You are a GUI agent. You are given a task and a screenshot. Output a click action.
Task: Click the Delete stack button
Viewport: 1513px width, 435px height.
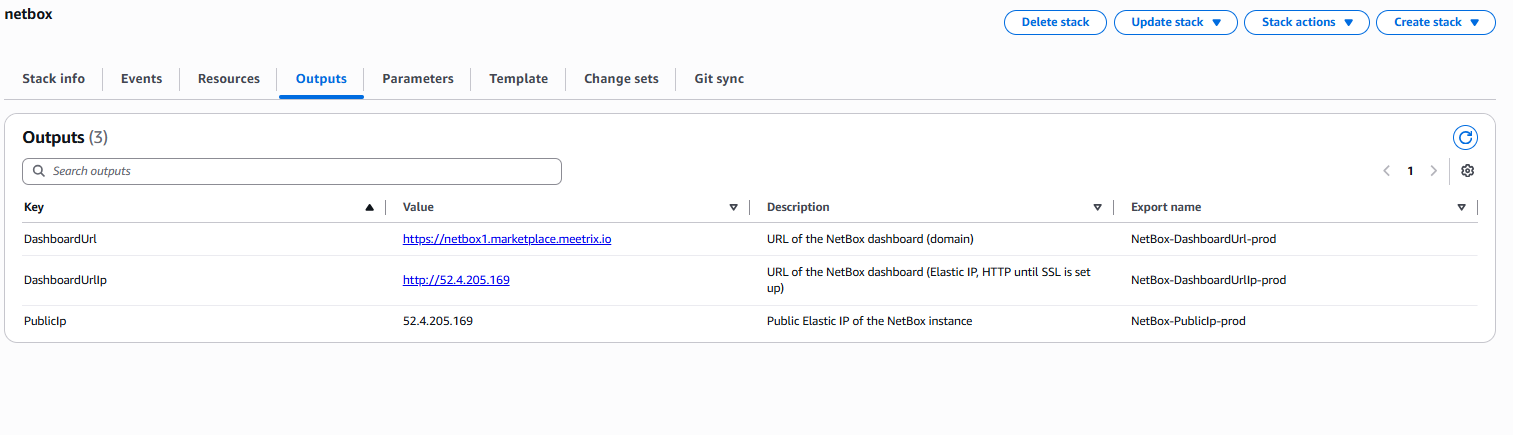1055,22
